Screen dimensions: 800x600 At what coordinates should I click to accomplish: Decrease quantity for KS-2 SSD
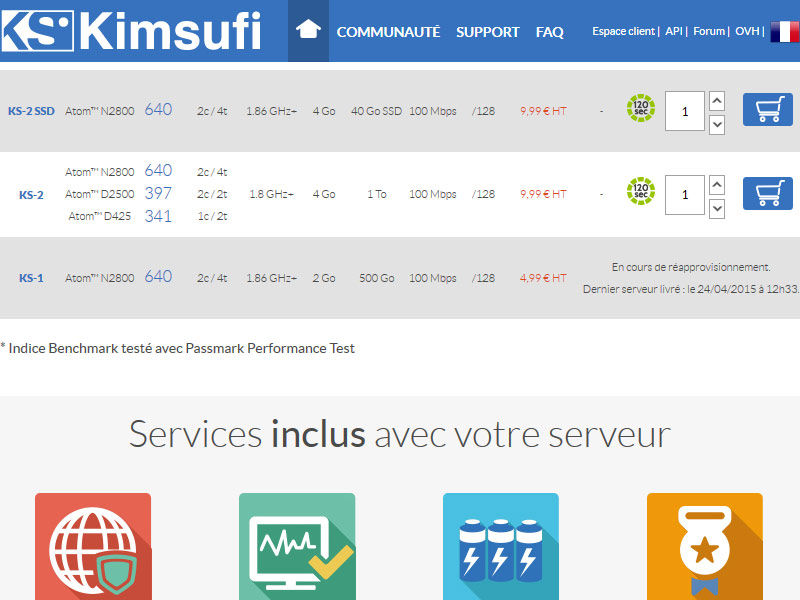pos(717,124)
